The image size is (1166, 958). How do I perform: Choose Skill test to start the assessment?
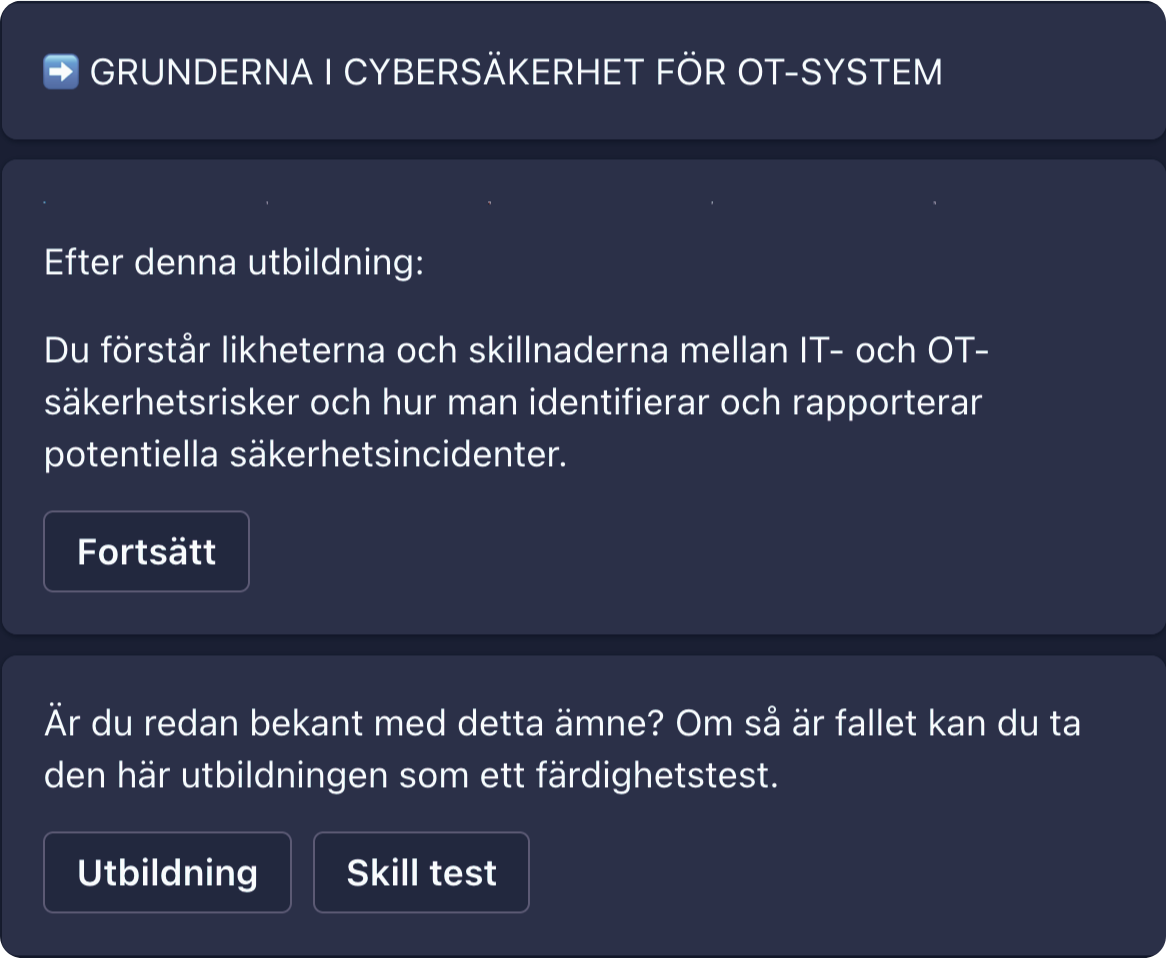tap(421, 872)
